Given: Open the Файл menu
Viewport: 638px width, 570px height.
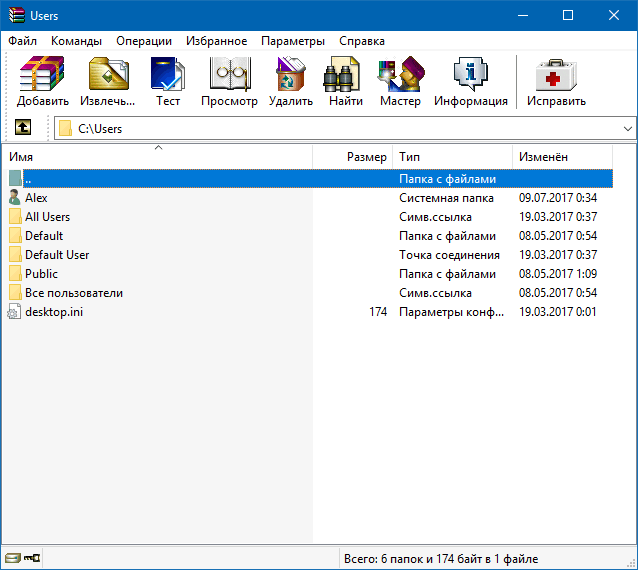Looking at the screenshot, I should point(23,41).
